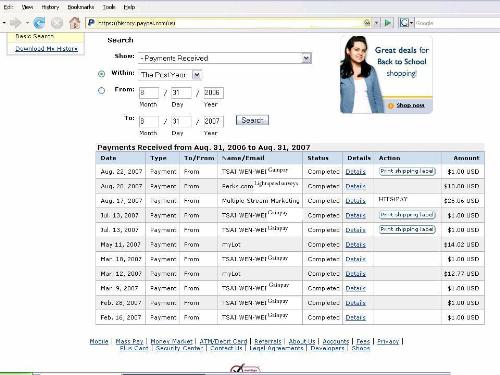
Task: Expand the address bar history dropdown arrow
Action: pyautogui.click(x=376, y=23)
